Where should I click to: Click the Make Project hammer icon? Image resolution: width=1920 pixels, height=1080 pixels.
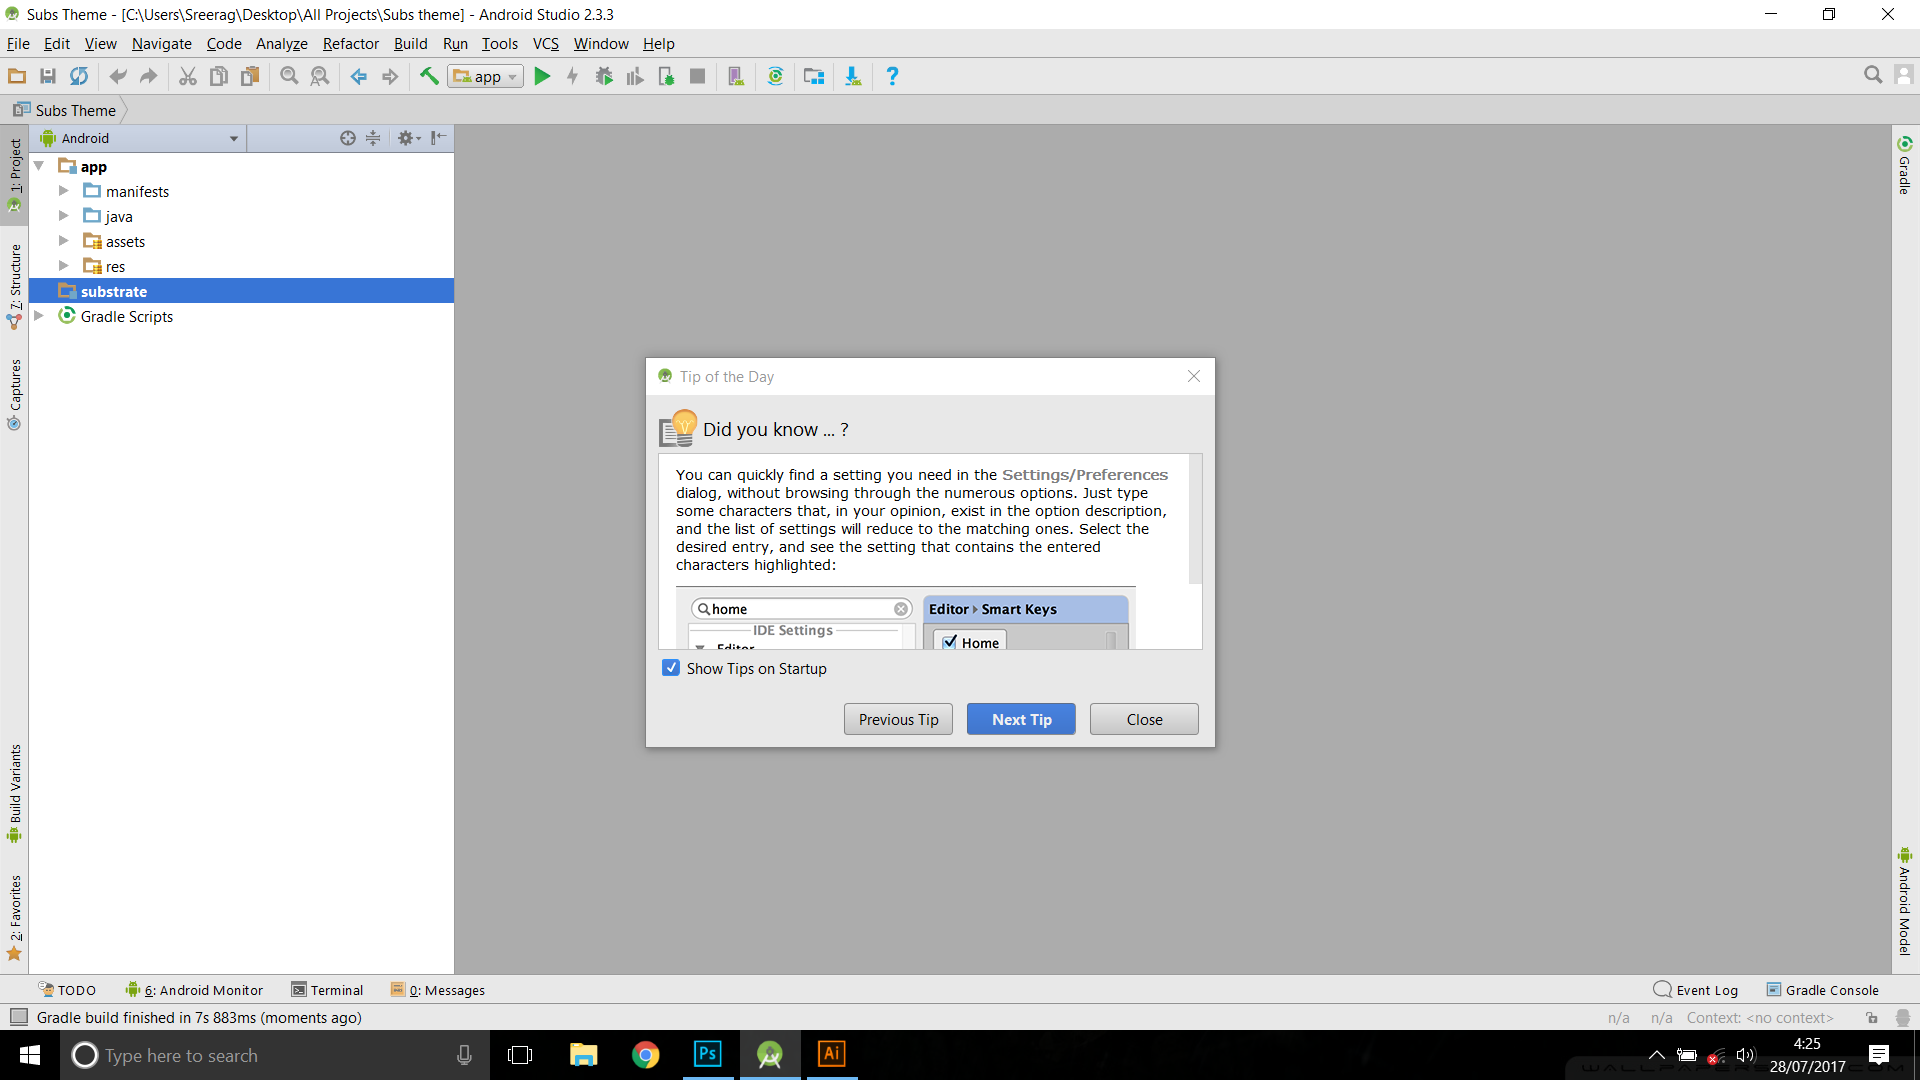pyautogui.click(x=429, y=76)
